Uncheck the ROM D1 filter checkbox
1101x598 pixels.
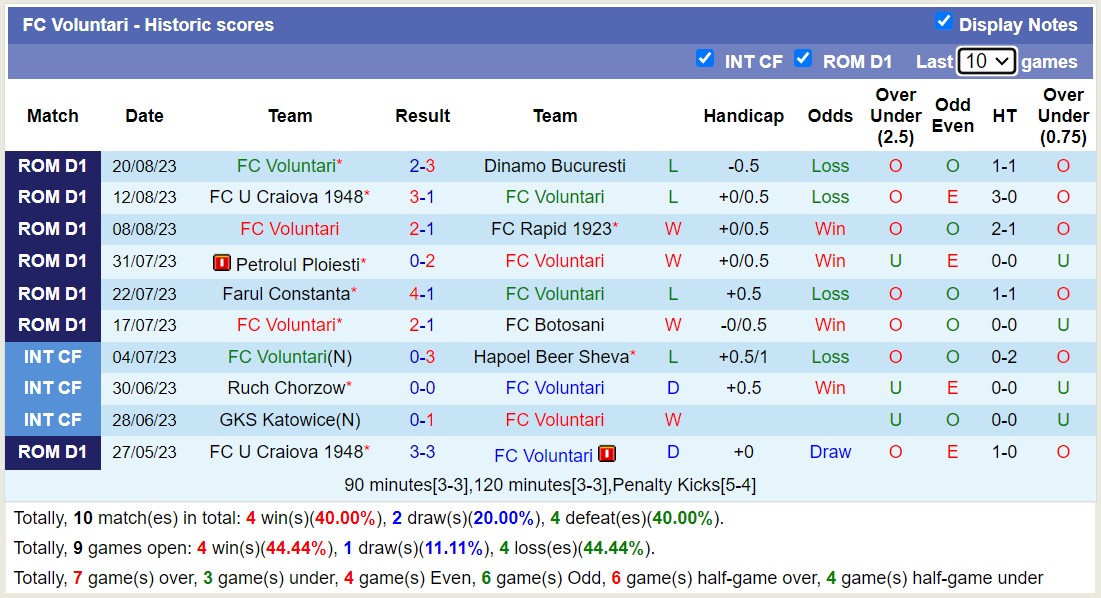[803, 58]
